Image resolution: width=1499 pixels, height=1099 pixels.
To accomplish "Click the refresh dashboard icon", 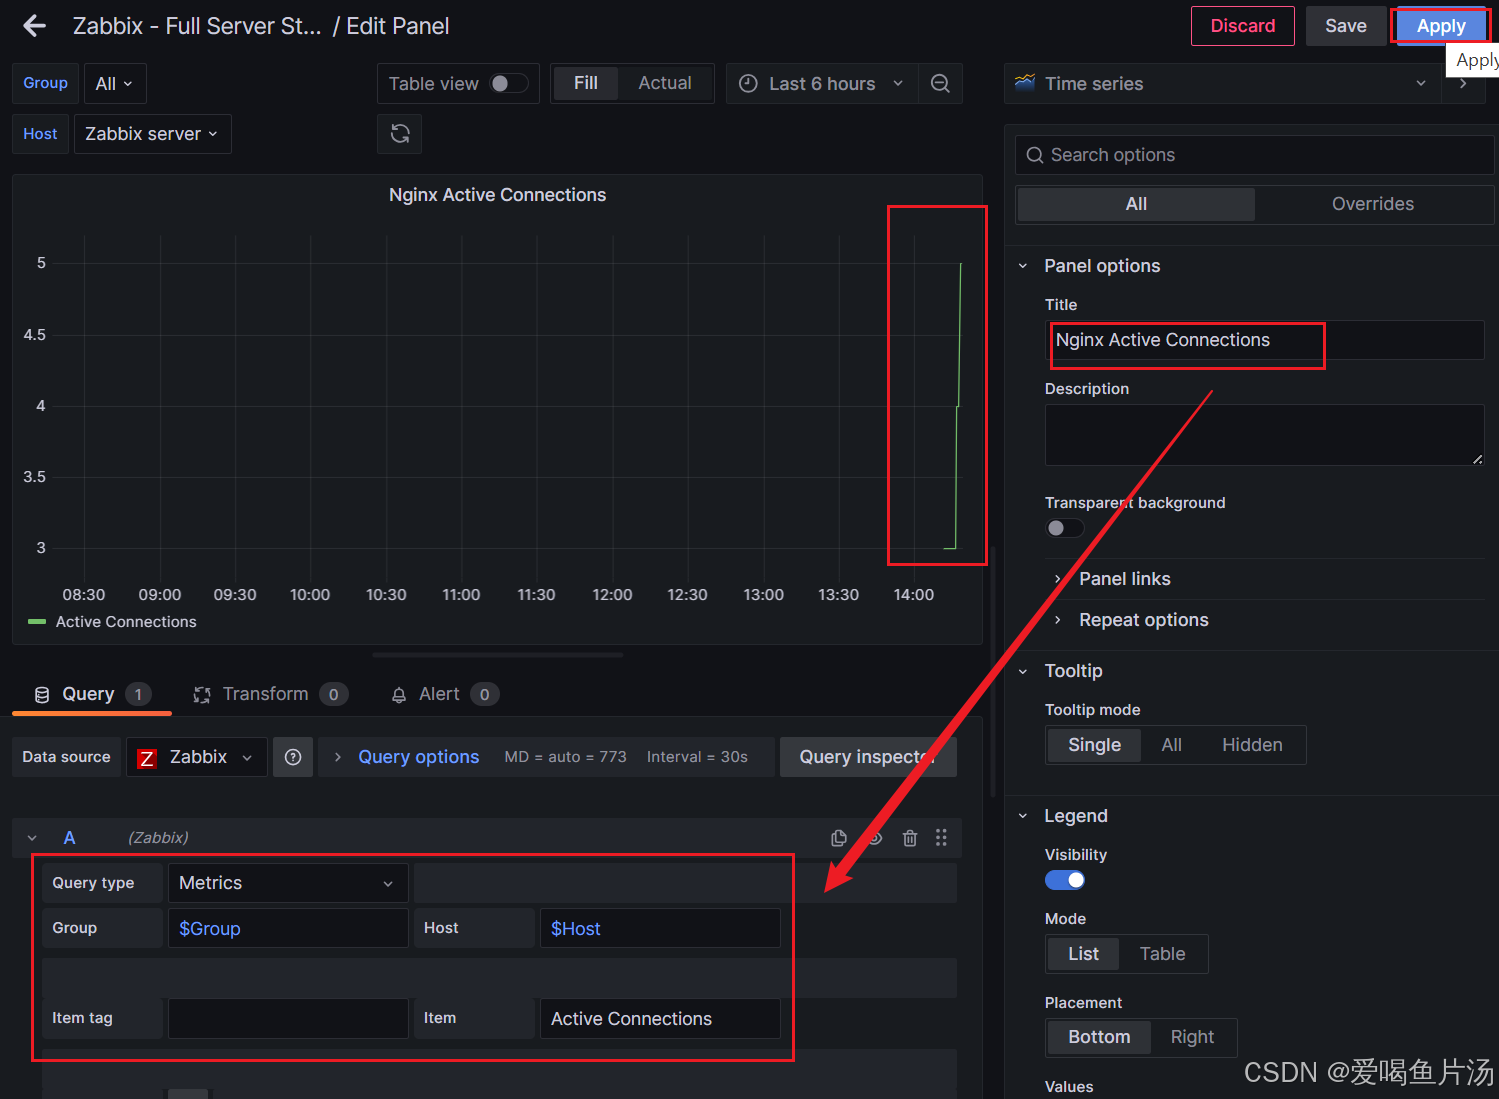I will (400, 134).
